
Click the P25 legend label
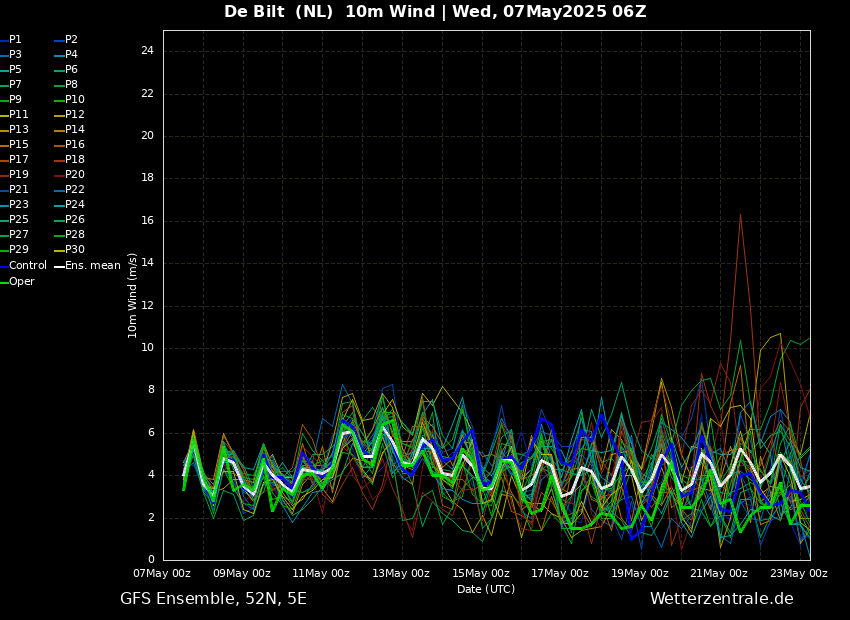pyautogui.click(x=19, y=220)
